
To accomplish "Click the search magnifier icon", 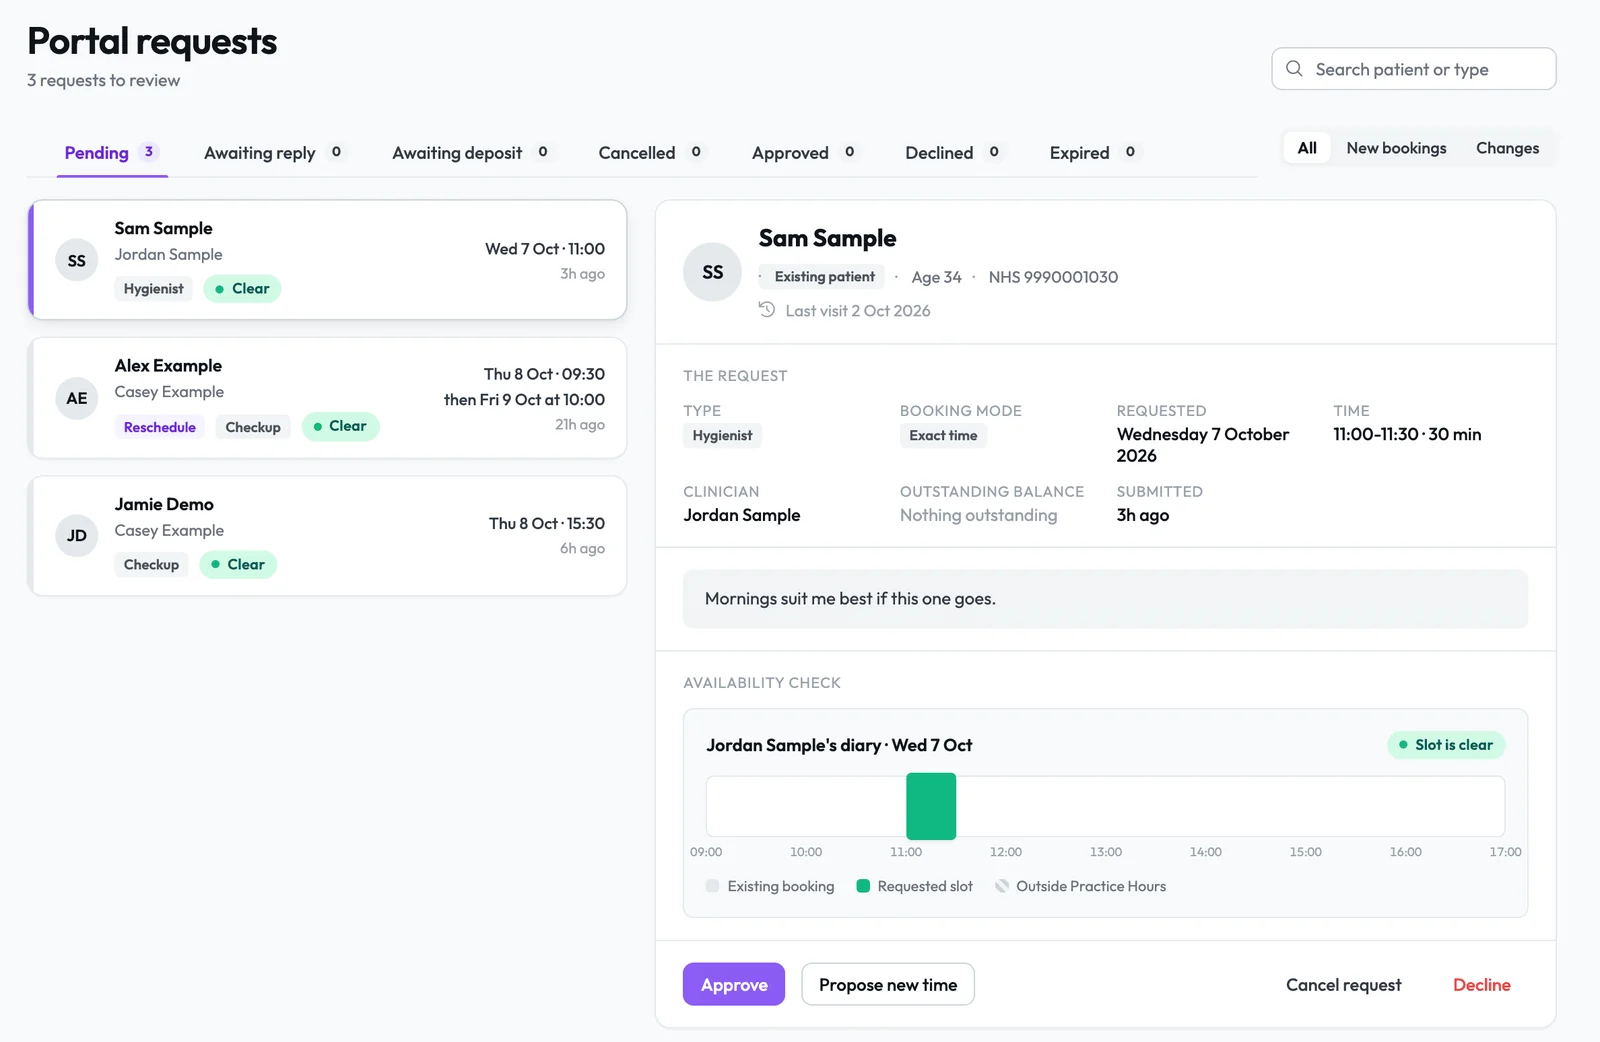I will (x=1294, y=69).
